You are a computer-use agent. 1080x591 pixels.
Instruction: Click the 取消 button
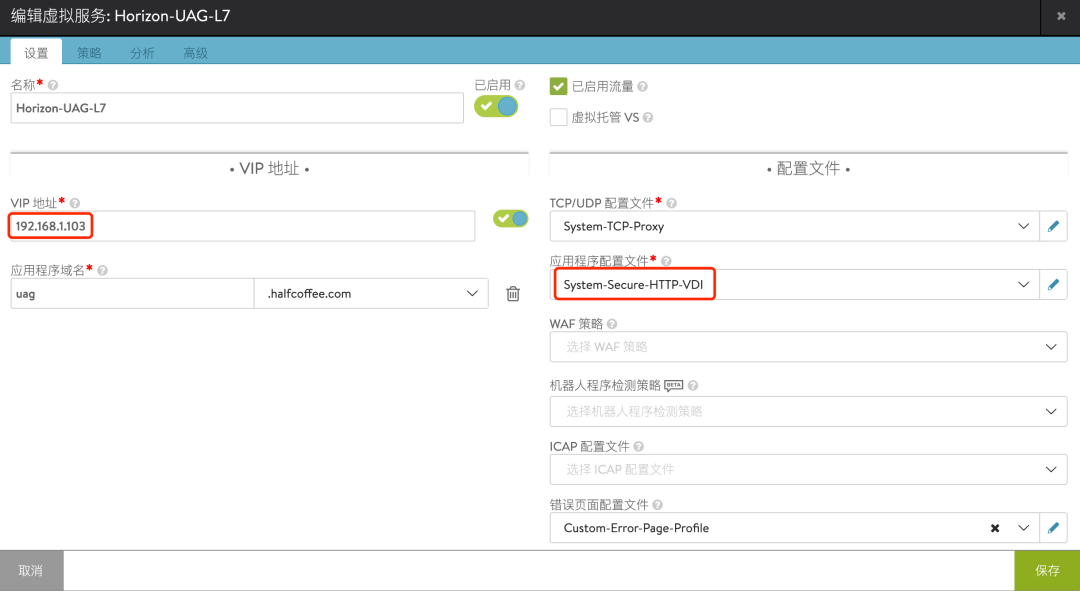click(x=31, y=570)
